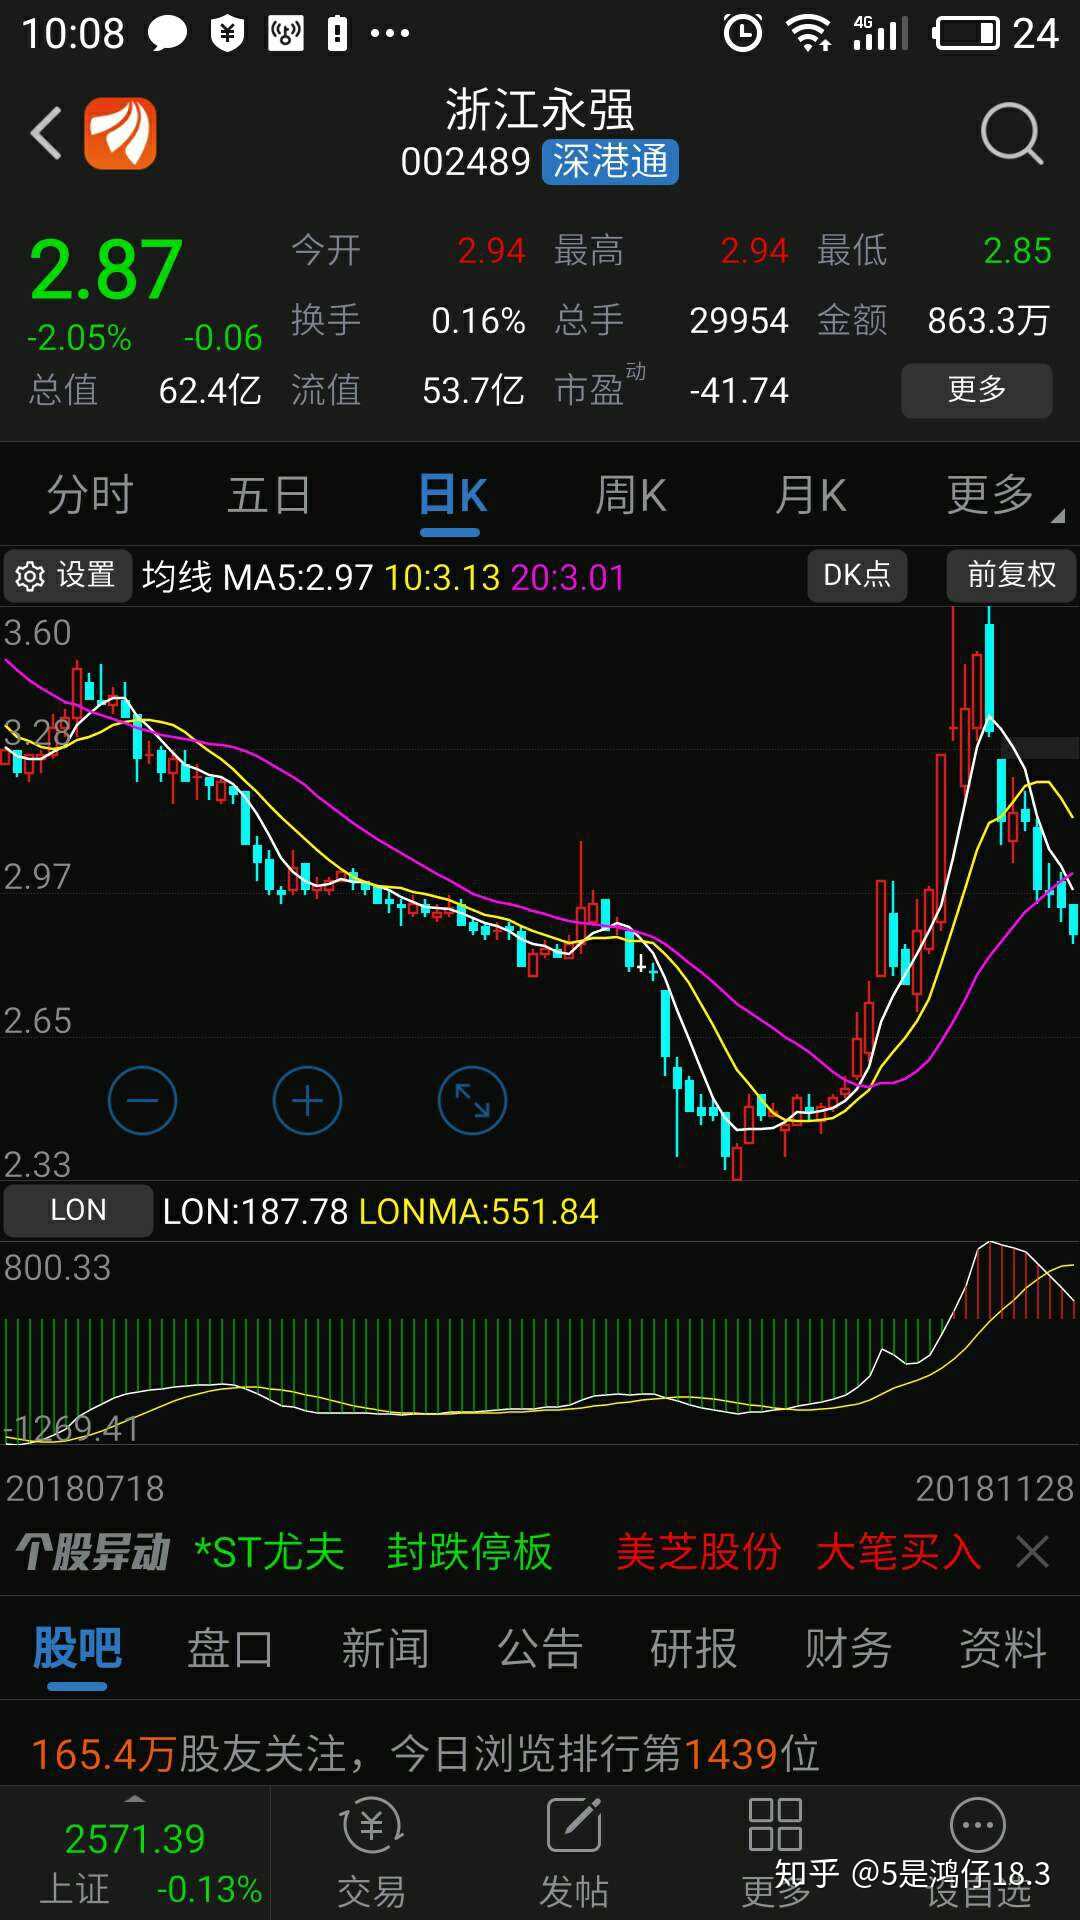Switch to 分时 intraday tab
This screenshot has width=1080, height=1920.
(x=90, y=495)
